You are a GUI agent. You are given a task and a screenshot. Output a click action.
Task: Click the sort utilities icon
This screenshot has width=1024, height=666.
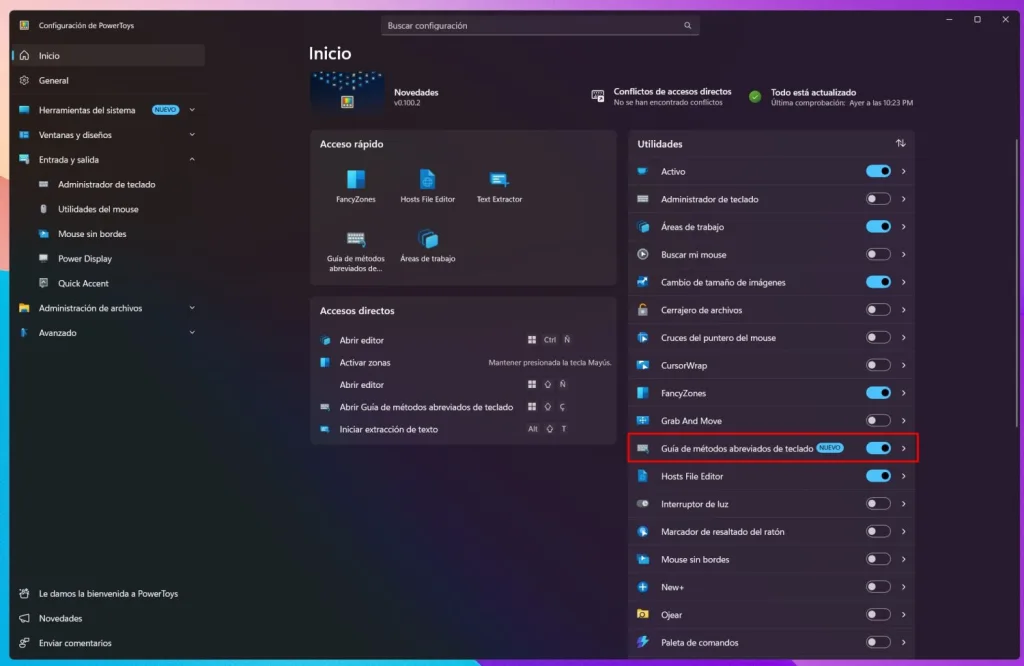click(x=900, y=143)
